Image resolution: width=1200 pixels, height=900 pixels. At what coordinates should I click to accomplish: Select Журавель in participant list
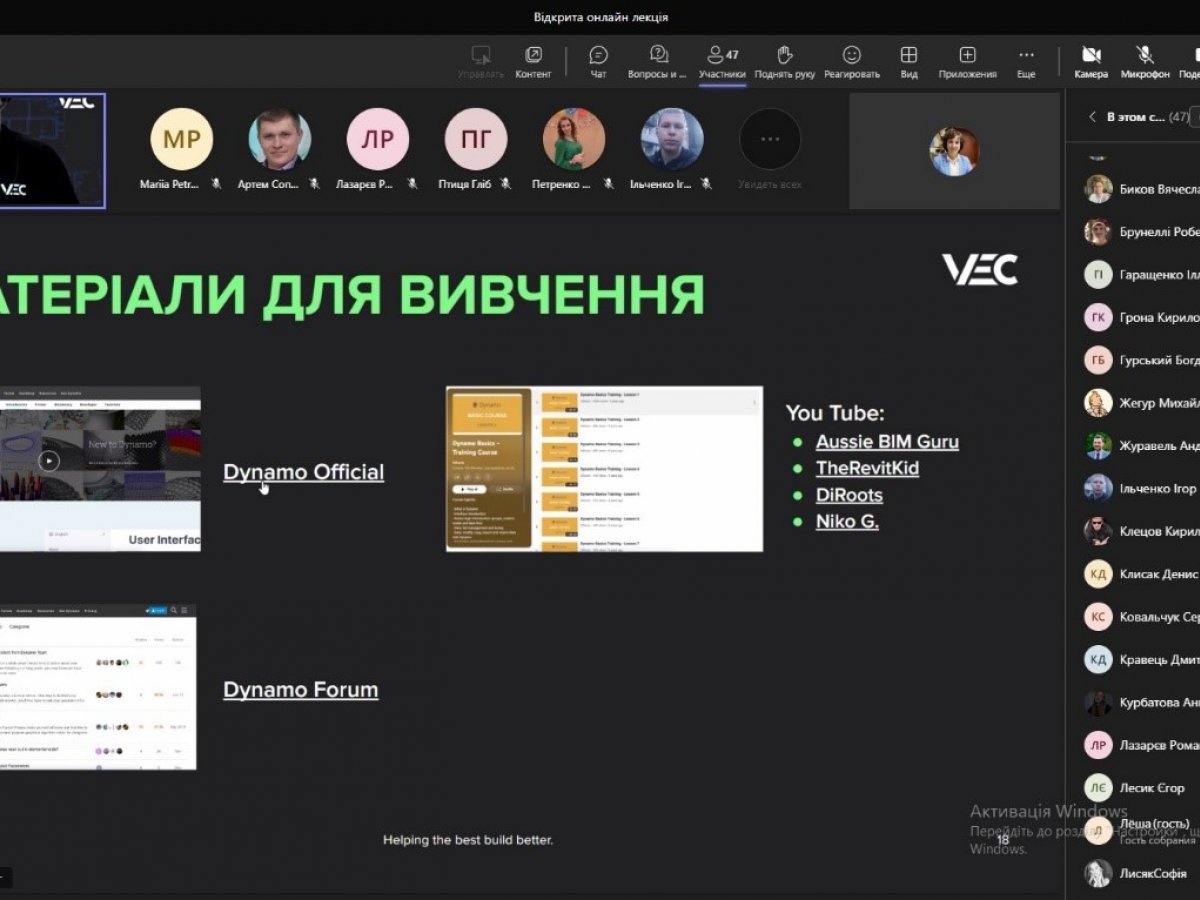pos(1142,446)
